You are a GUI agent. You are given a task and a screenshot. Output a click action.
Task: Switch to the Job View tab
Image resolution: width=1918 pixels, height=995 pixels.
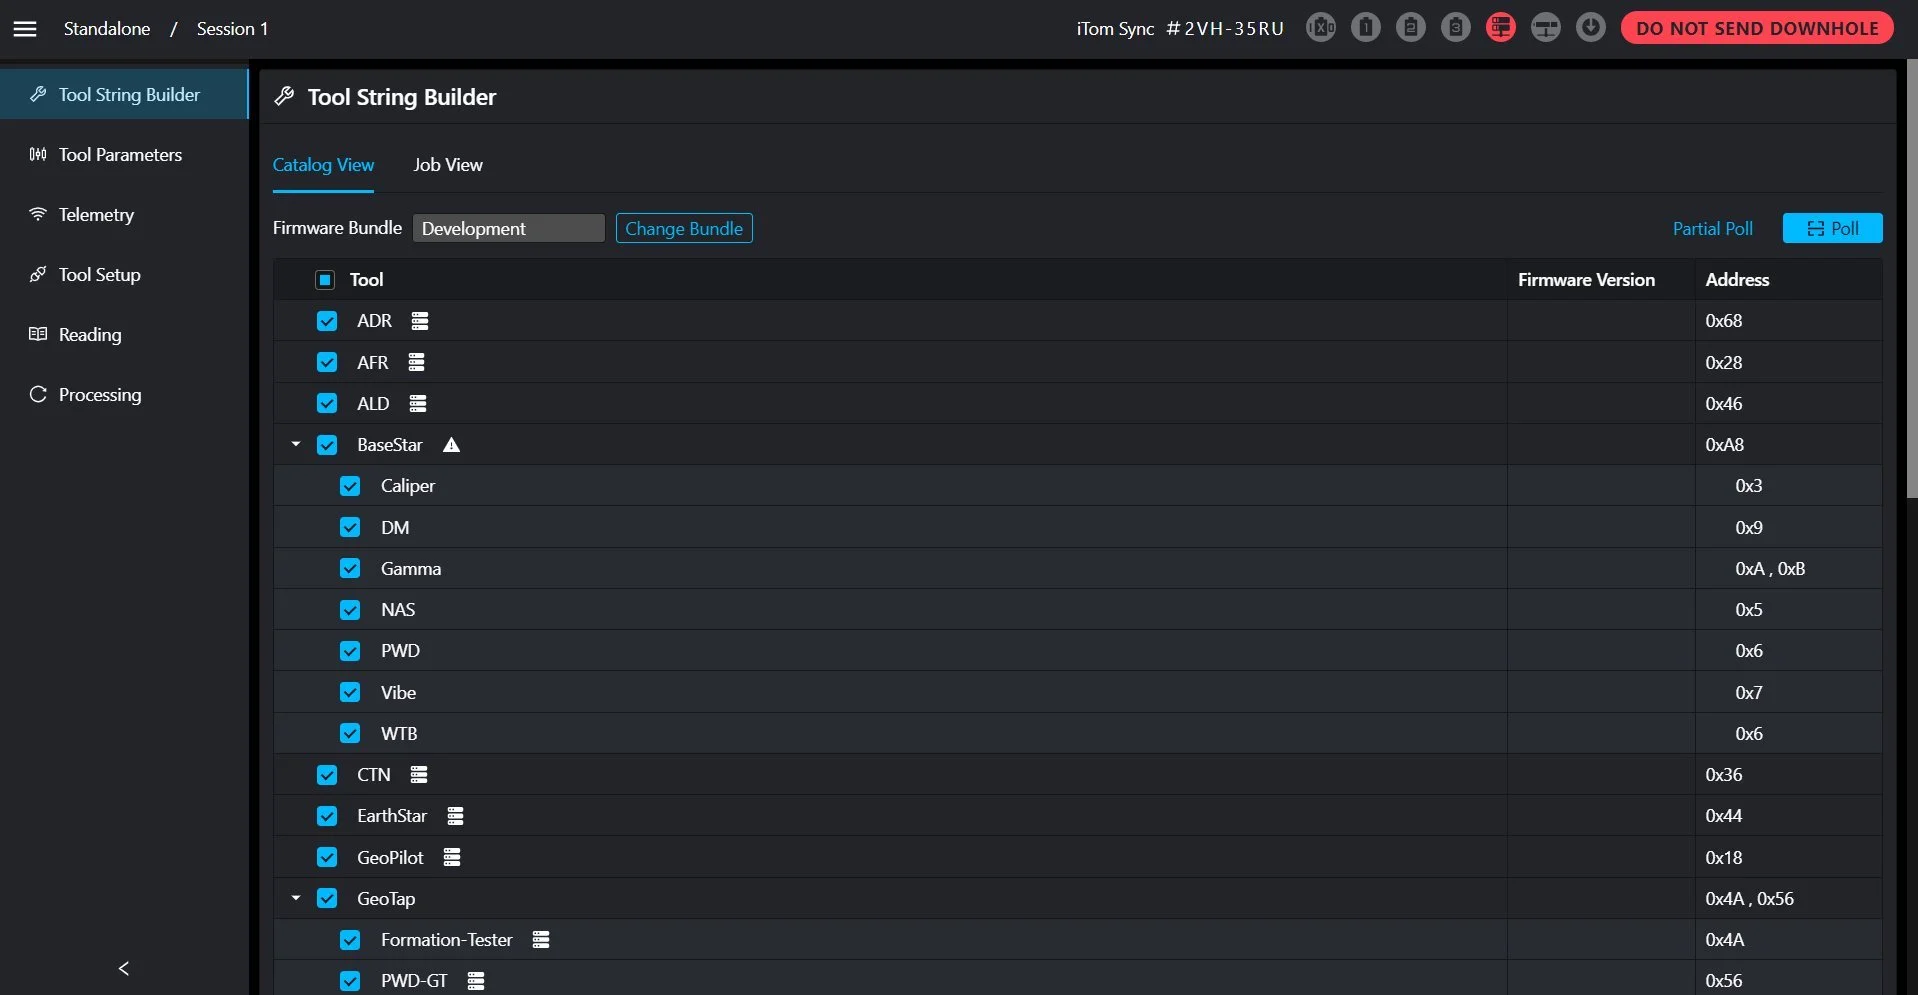[x=447, y=164]
